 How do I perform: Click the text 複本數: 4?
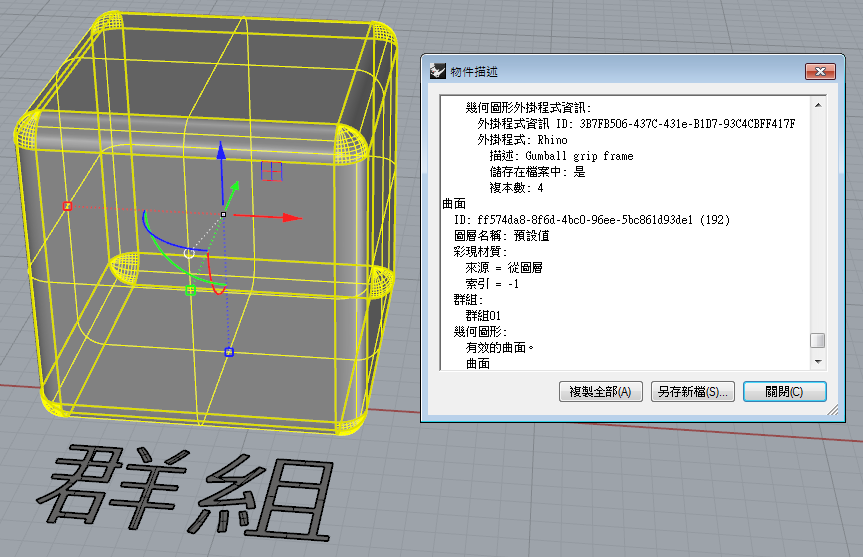pyautogui.click(x=516, y=188)
